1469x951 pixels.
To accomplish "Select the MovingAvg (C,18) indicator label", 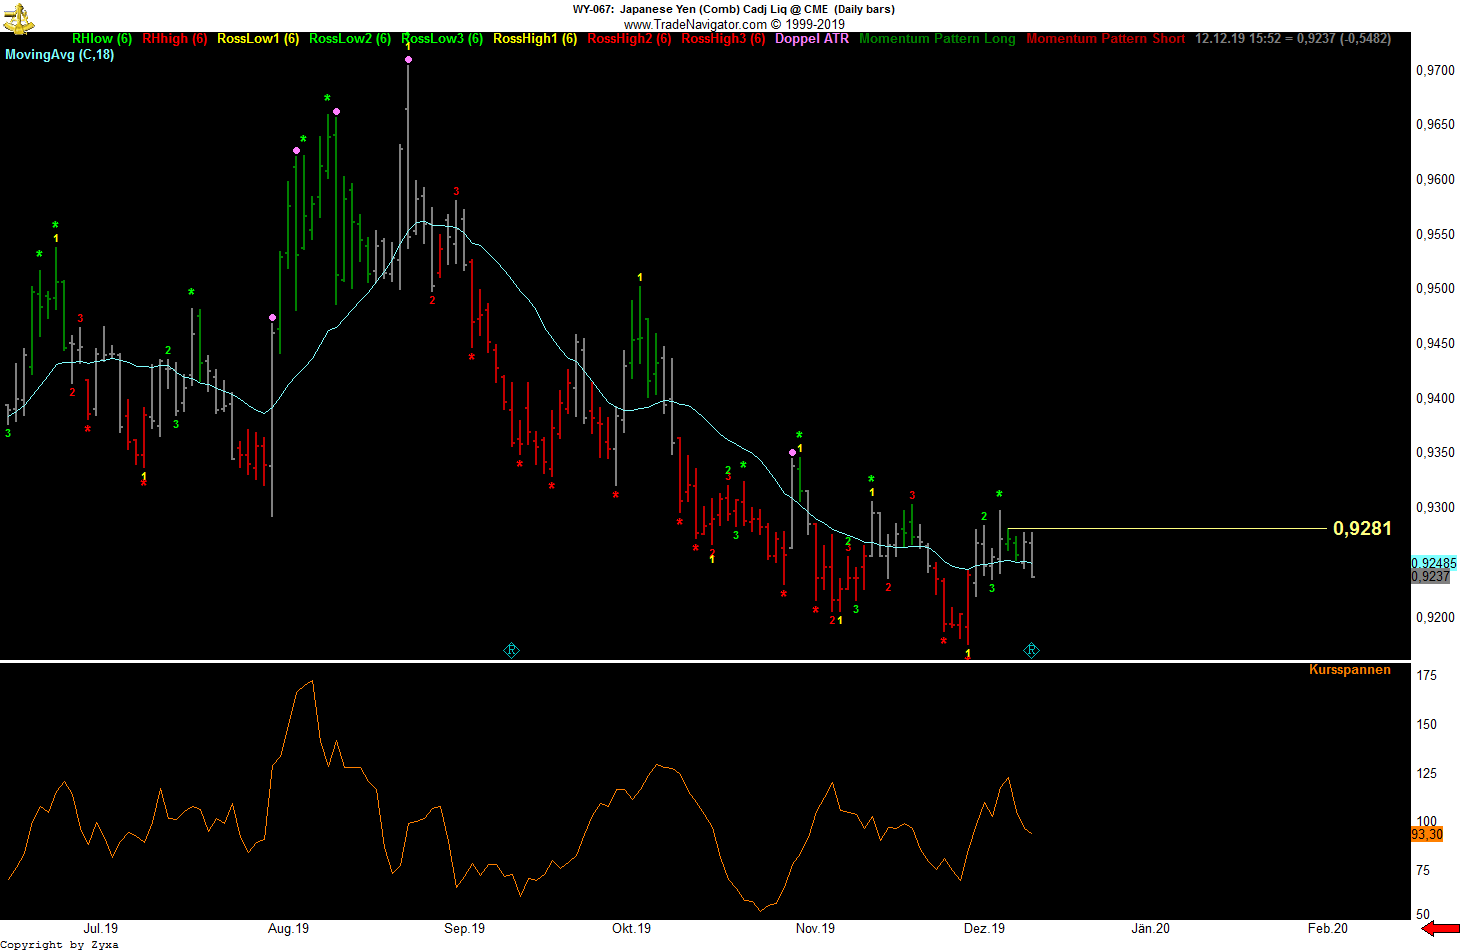I will (60, 55).
